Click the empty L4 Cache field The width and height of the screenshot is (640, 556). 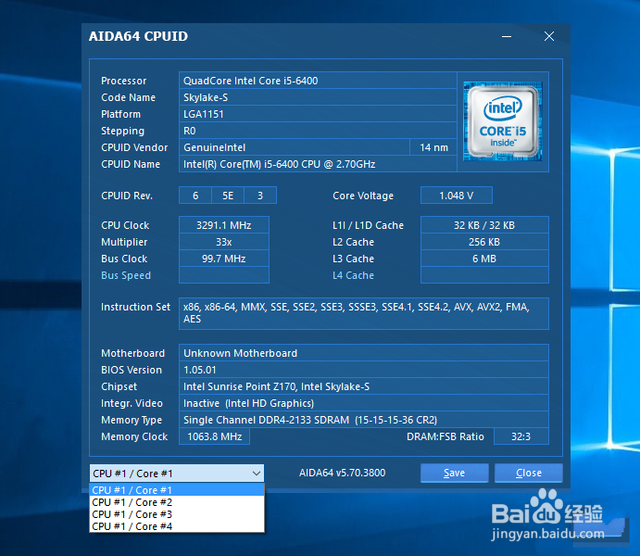484,275
